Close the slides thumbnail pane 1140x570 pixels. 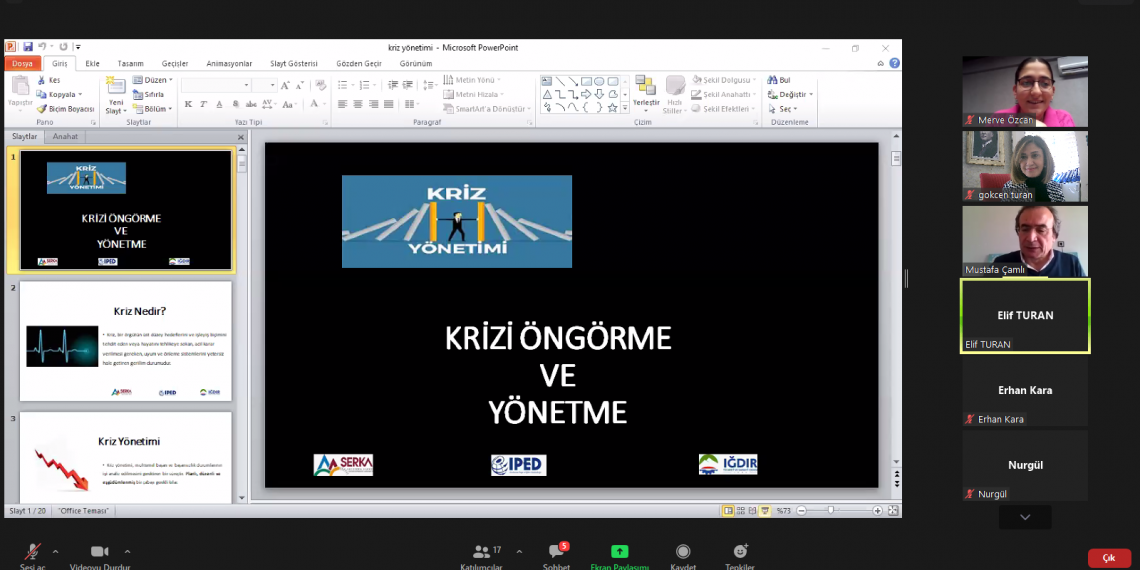[x=241, y=137]
